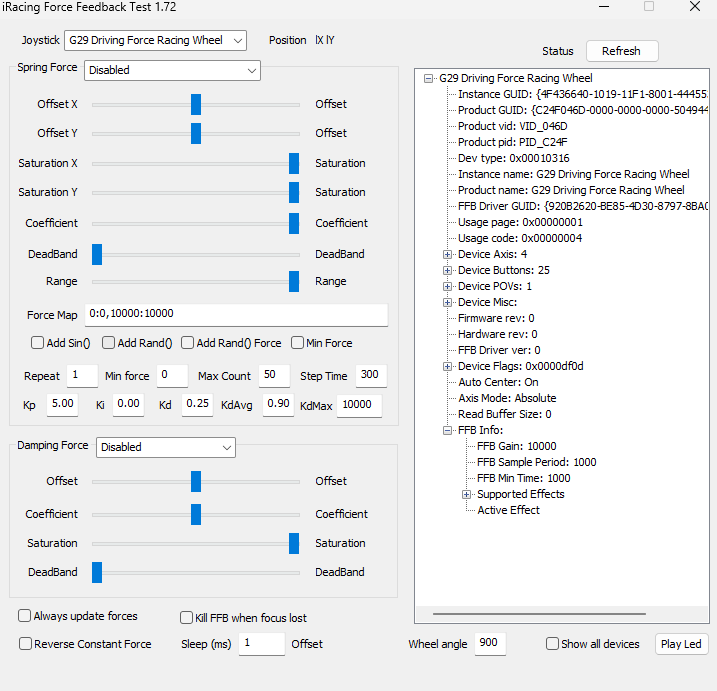The image size is (717, 691).
Task: Expand the Device Misc node
Action: tap(447, 302)
